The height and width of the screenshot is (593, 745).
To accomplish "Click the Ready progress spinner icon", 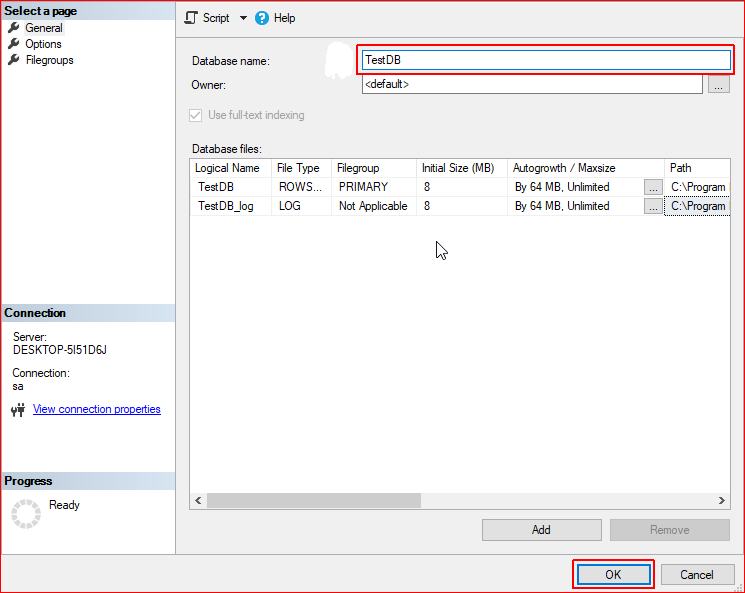I will [x=26, y=513].
